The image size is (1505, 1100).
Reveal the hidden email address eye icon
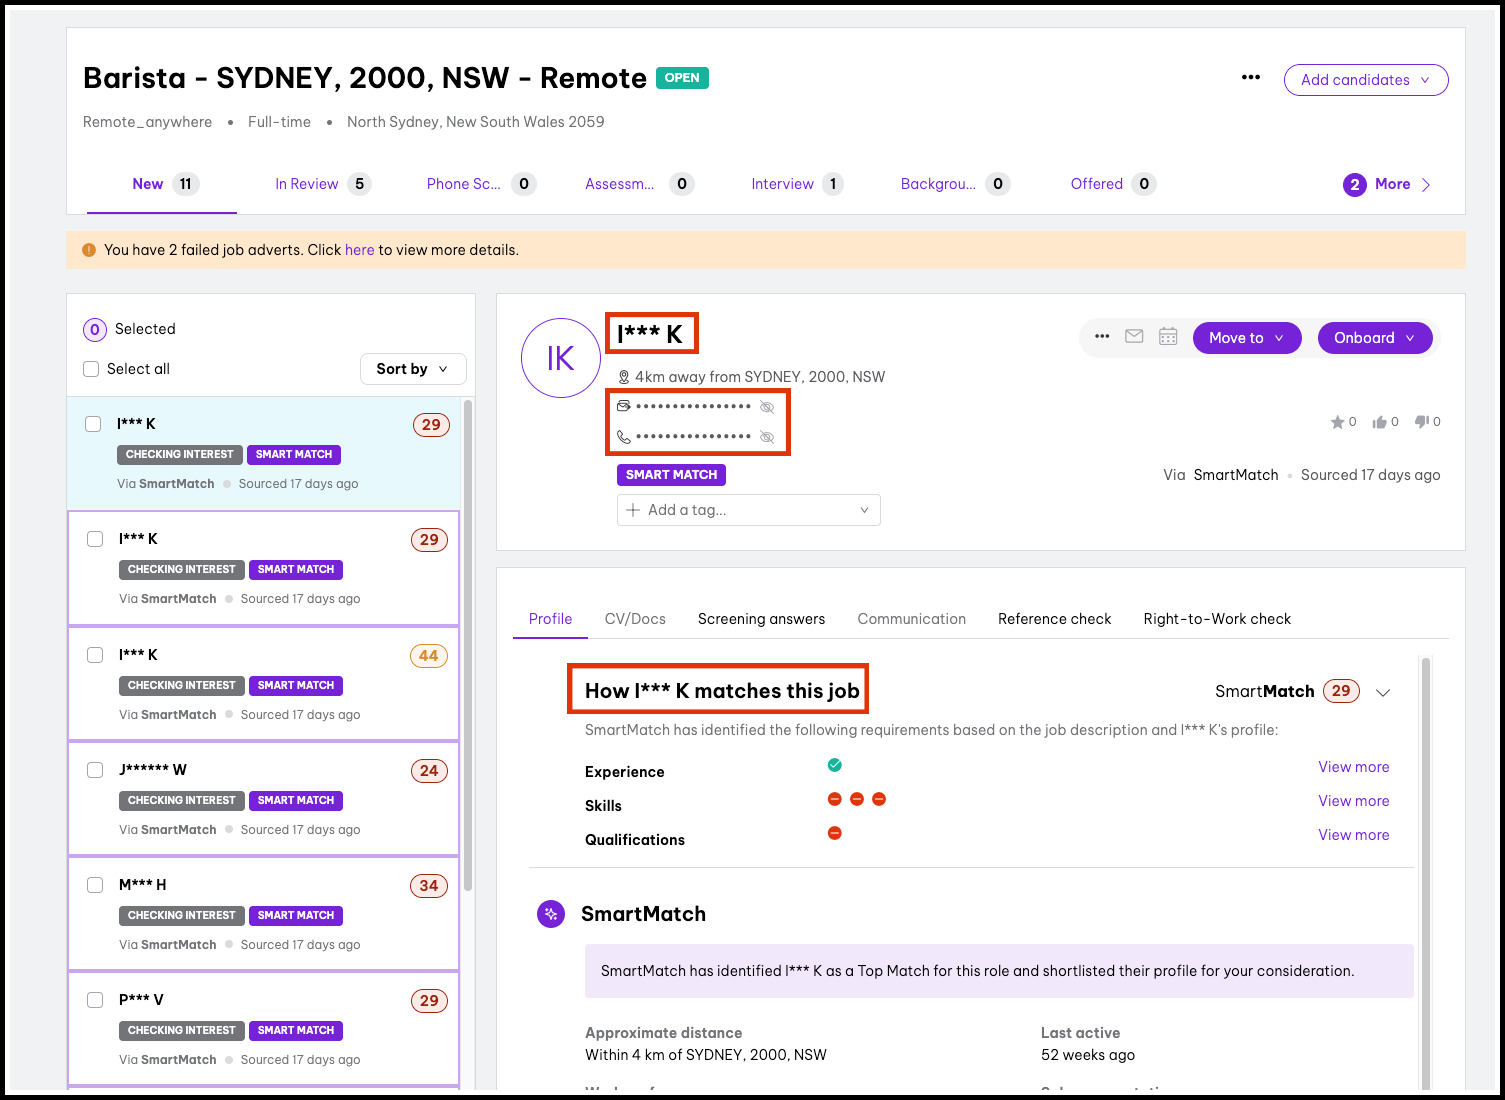767,407
